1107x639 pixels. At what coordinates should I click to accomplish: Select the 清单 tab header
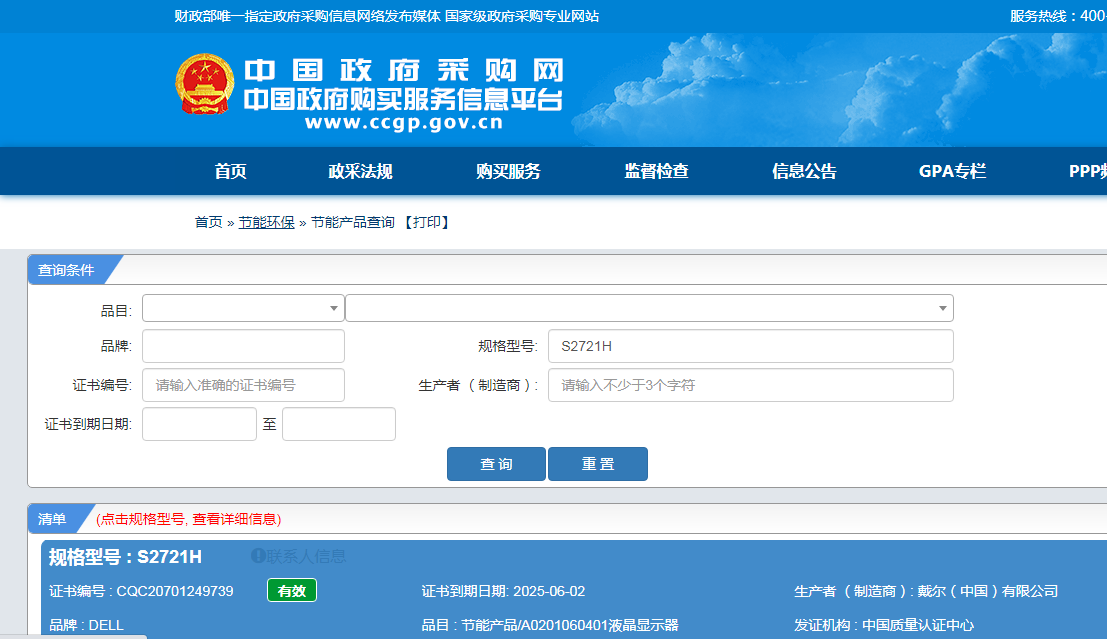[x=52, y=519]
